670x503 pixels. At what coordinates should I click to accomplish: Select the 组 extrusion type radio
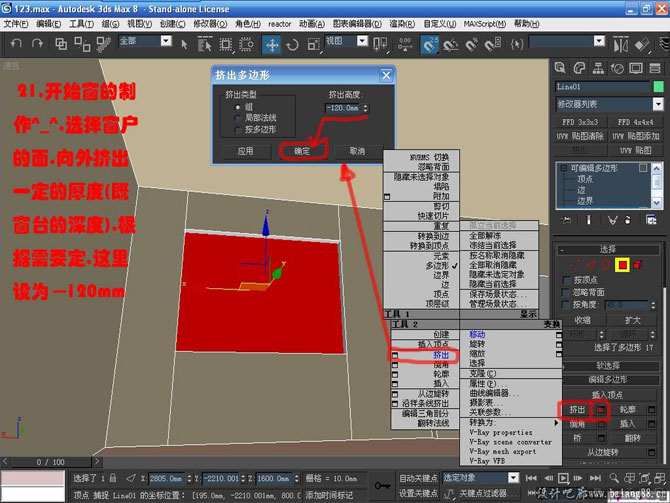pyautogui.click(x=238, y=107)
